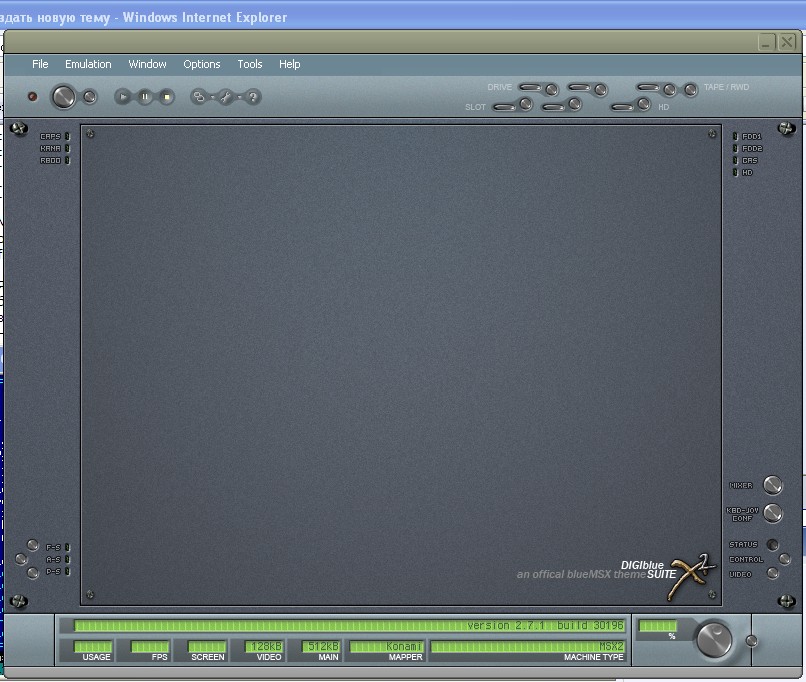Click the small reset knob beside power knob
Image resolution: width=806 pixels, height=682 pixels.
[x=90, y=97]
